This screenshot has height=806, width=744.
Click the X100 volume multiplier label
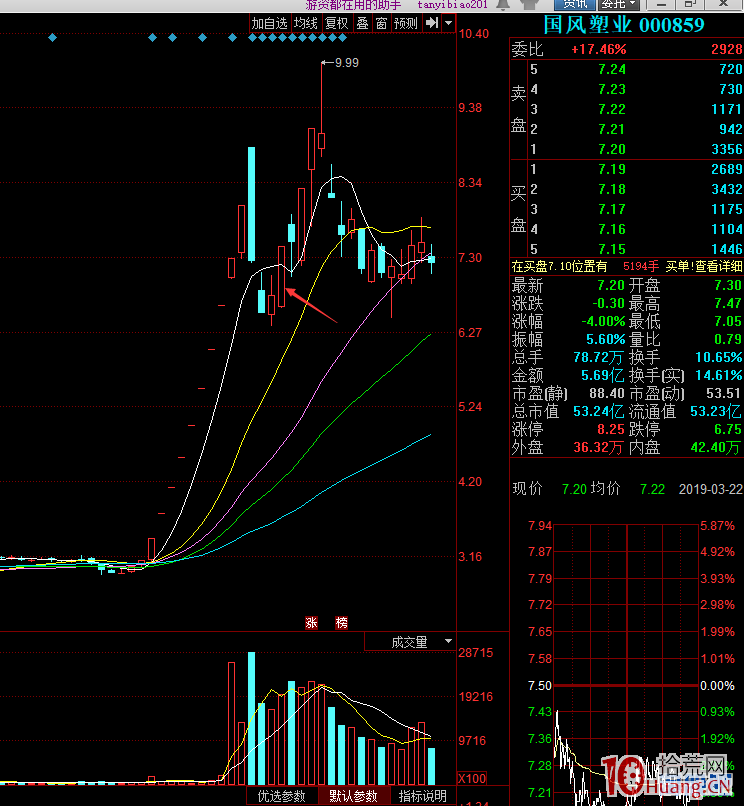click(x=472, y=778)
